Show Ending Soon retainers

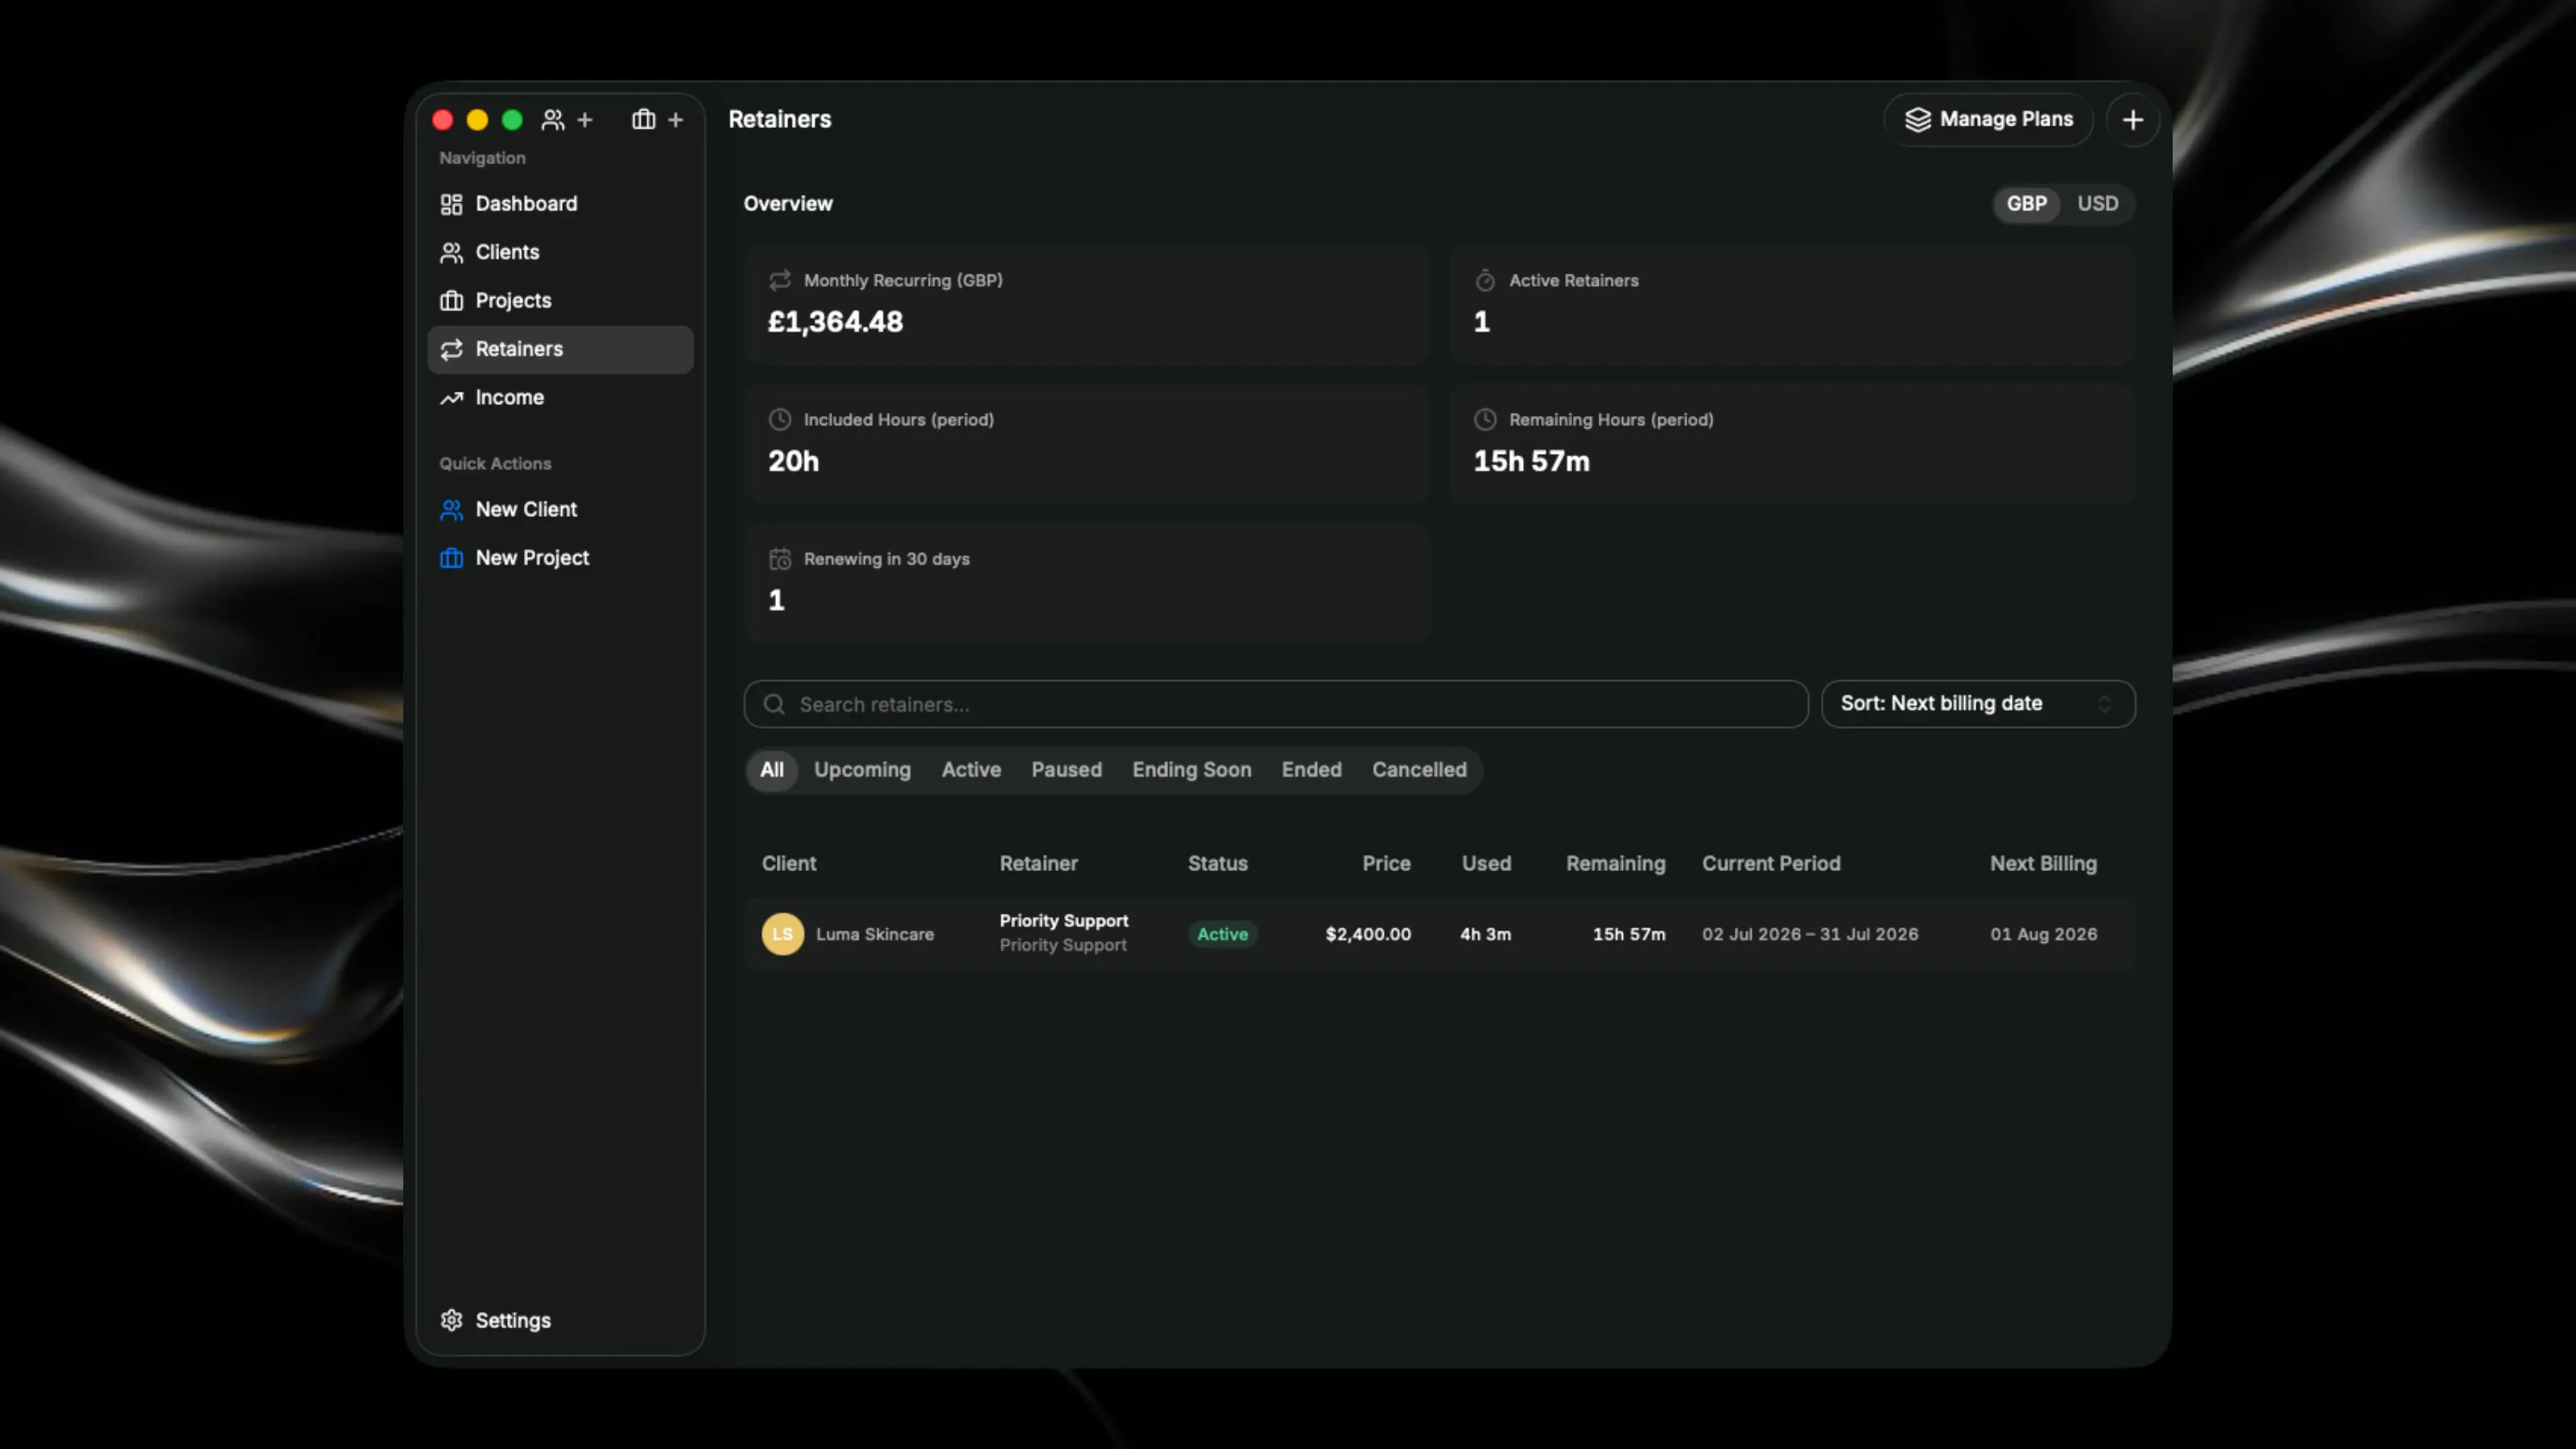coord(1191,770)
